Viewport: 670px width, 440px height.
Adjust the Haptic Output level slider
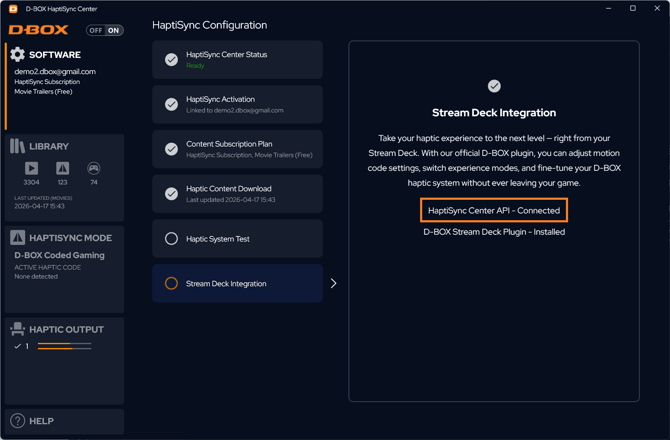tap(64, 346)
